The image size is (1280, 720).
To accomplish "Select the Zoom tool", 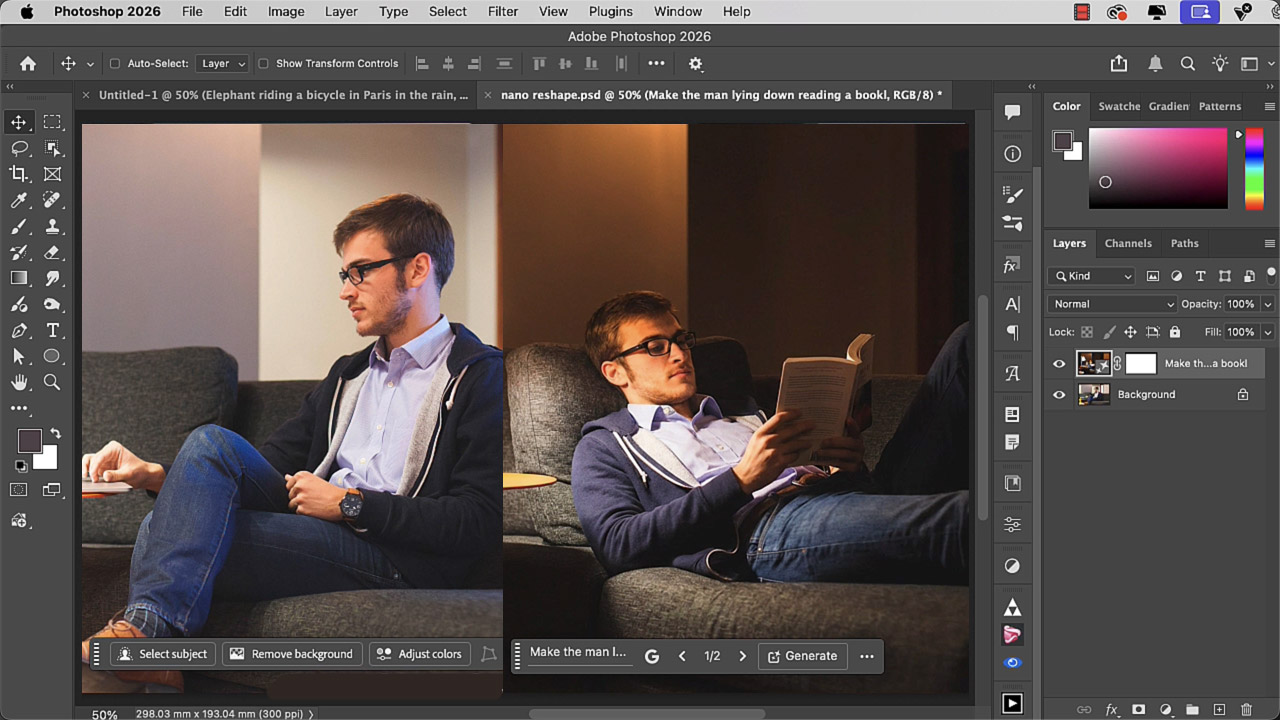I will (52, 382).
